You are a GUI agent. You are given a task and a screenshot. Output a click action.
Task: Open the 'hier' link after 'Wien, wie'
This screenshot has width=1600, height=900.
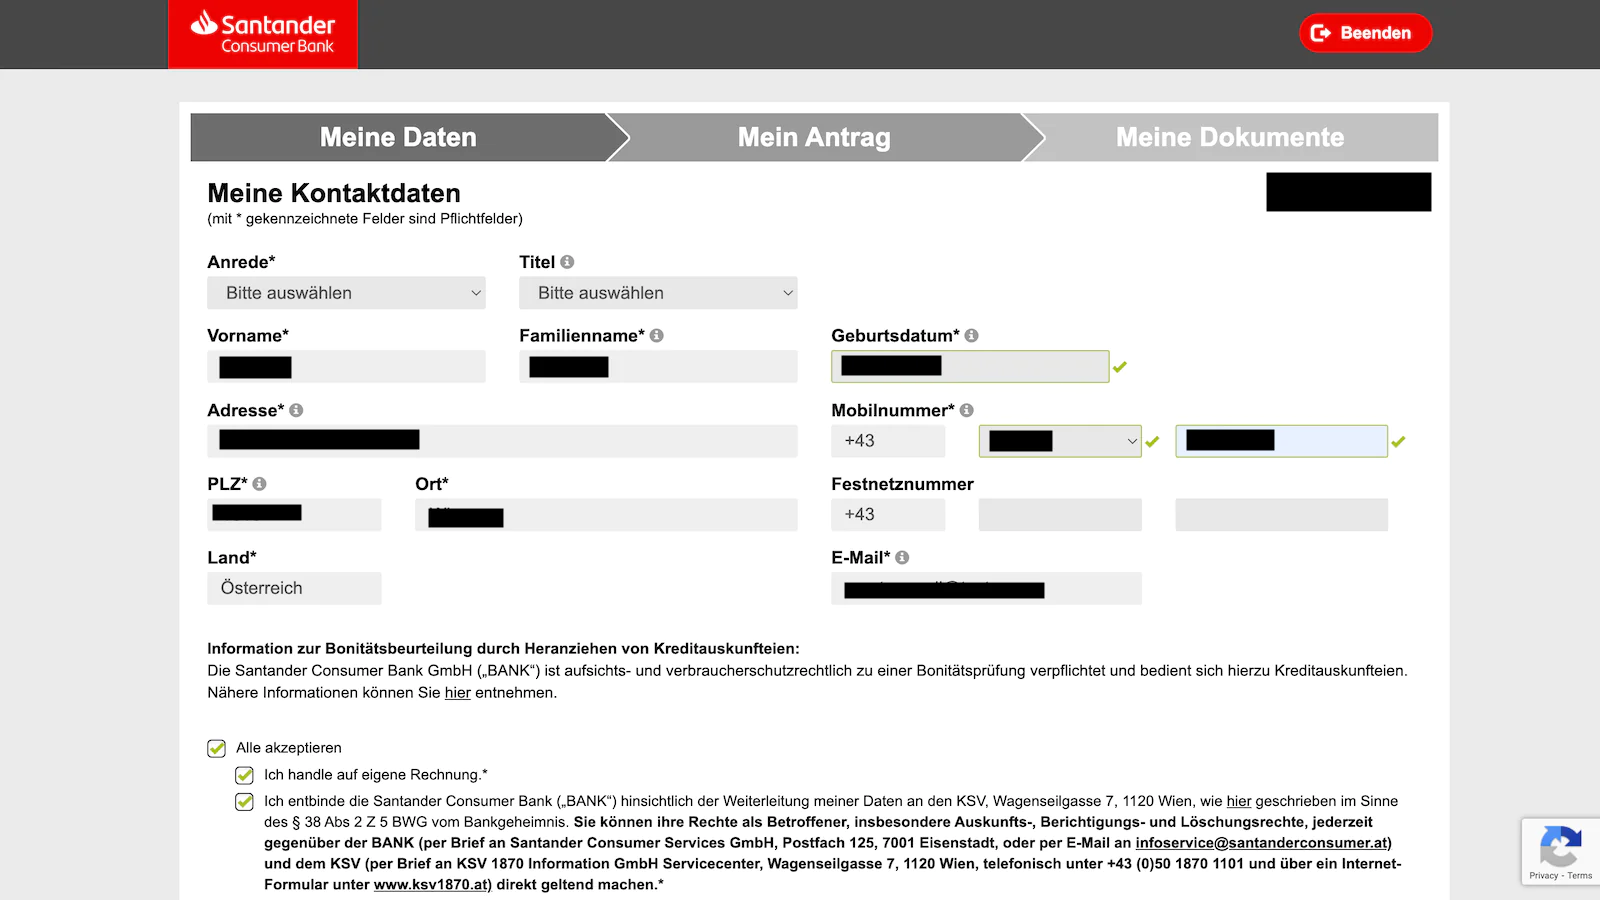point(1239,801)
